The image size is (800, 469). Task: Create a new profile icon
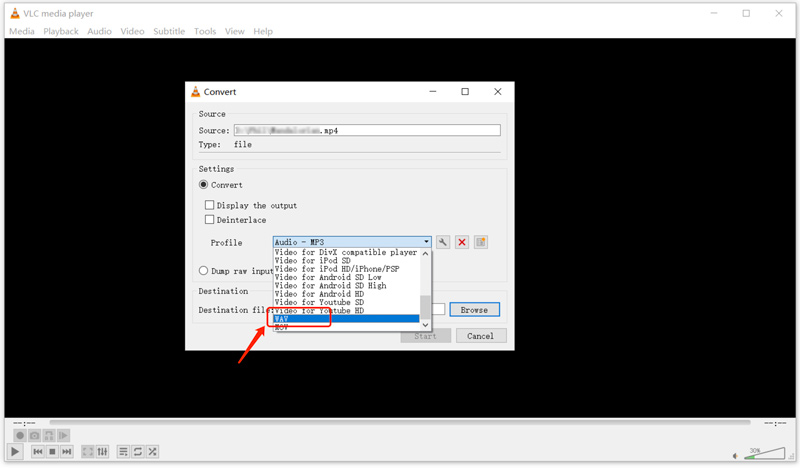coord(481,242)
